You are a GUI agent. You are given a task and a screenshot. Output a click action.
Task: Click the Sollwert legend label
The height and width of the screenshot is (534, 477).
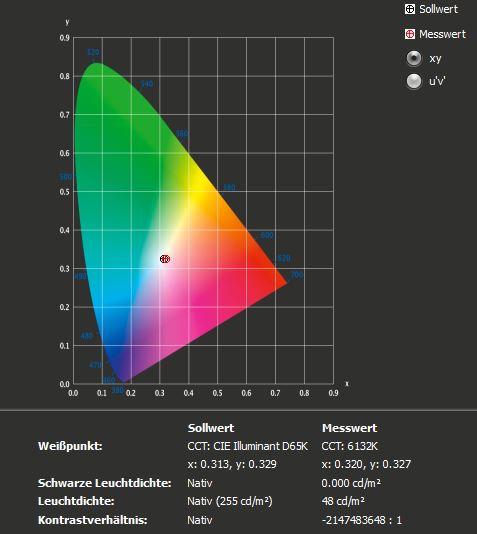coord(439,9)
